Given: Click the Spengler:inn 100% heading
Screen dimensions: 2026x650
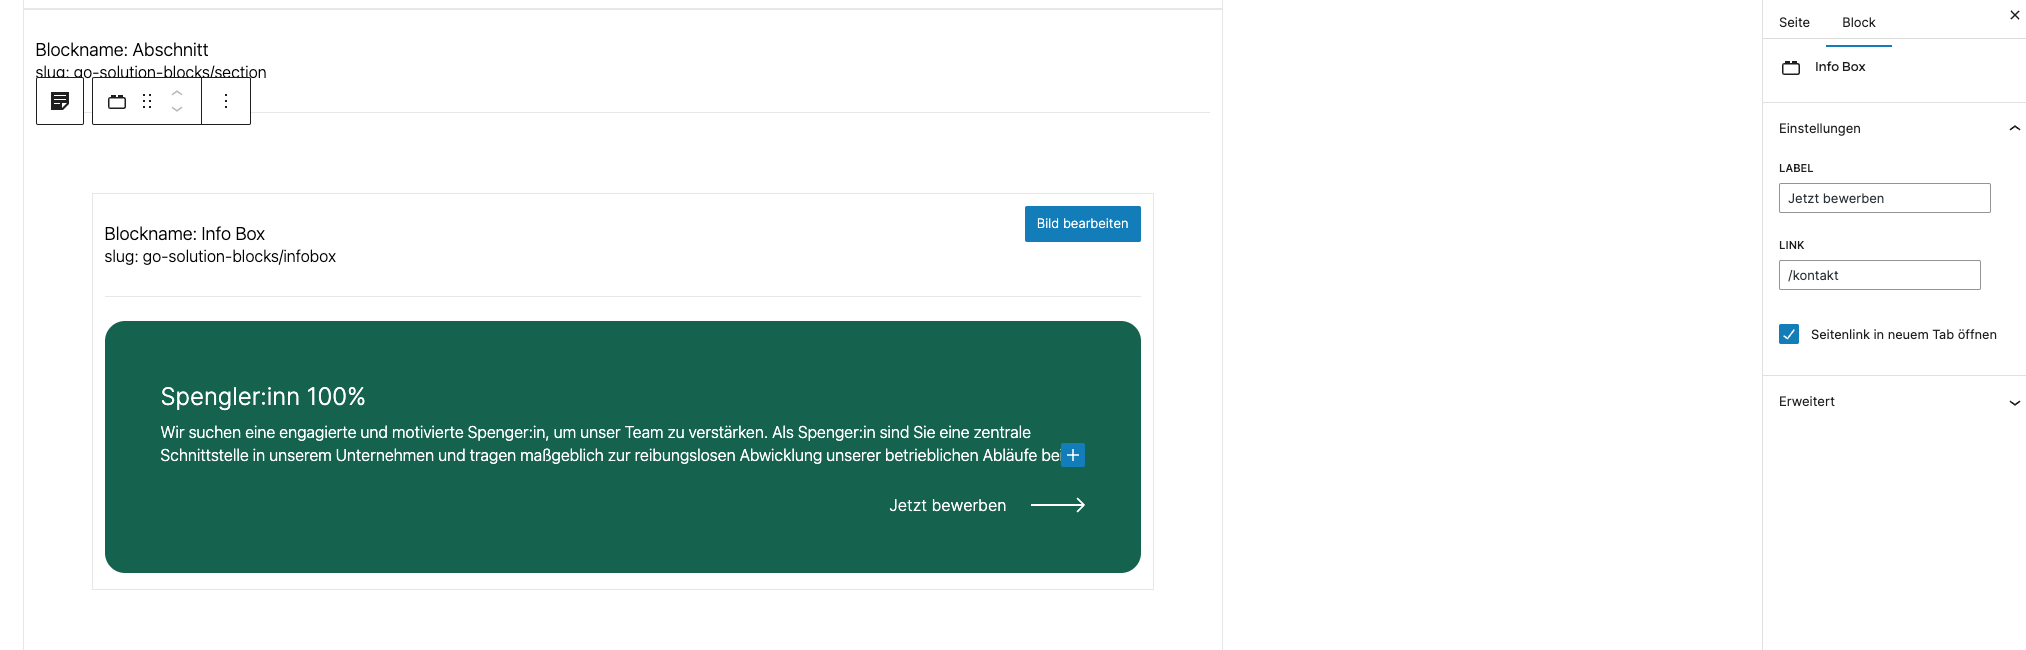Looking at the screenshot, I should point(263,396).
